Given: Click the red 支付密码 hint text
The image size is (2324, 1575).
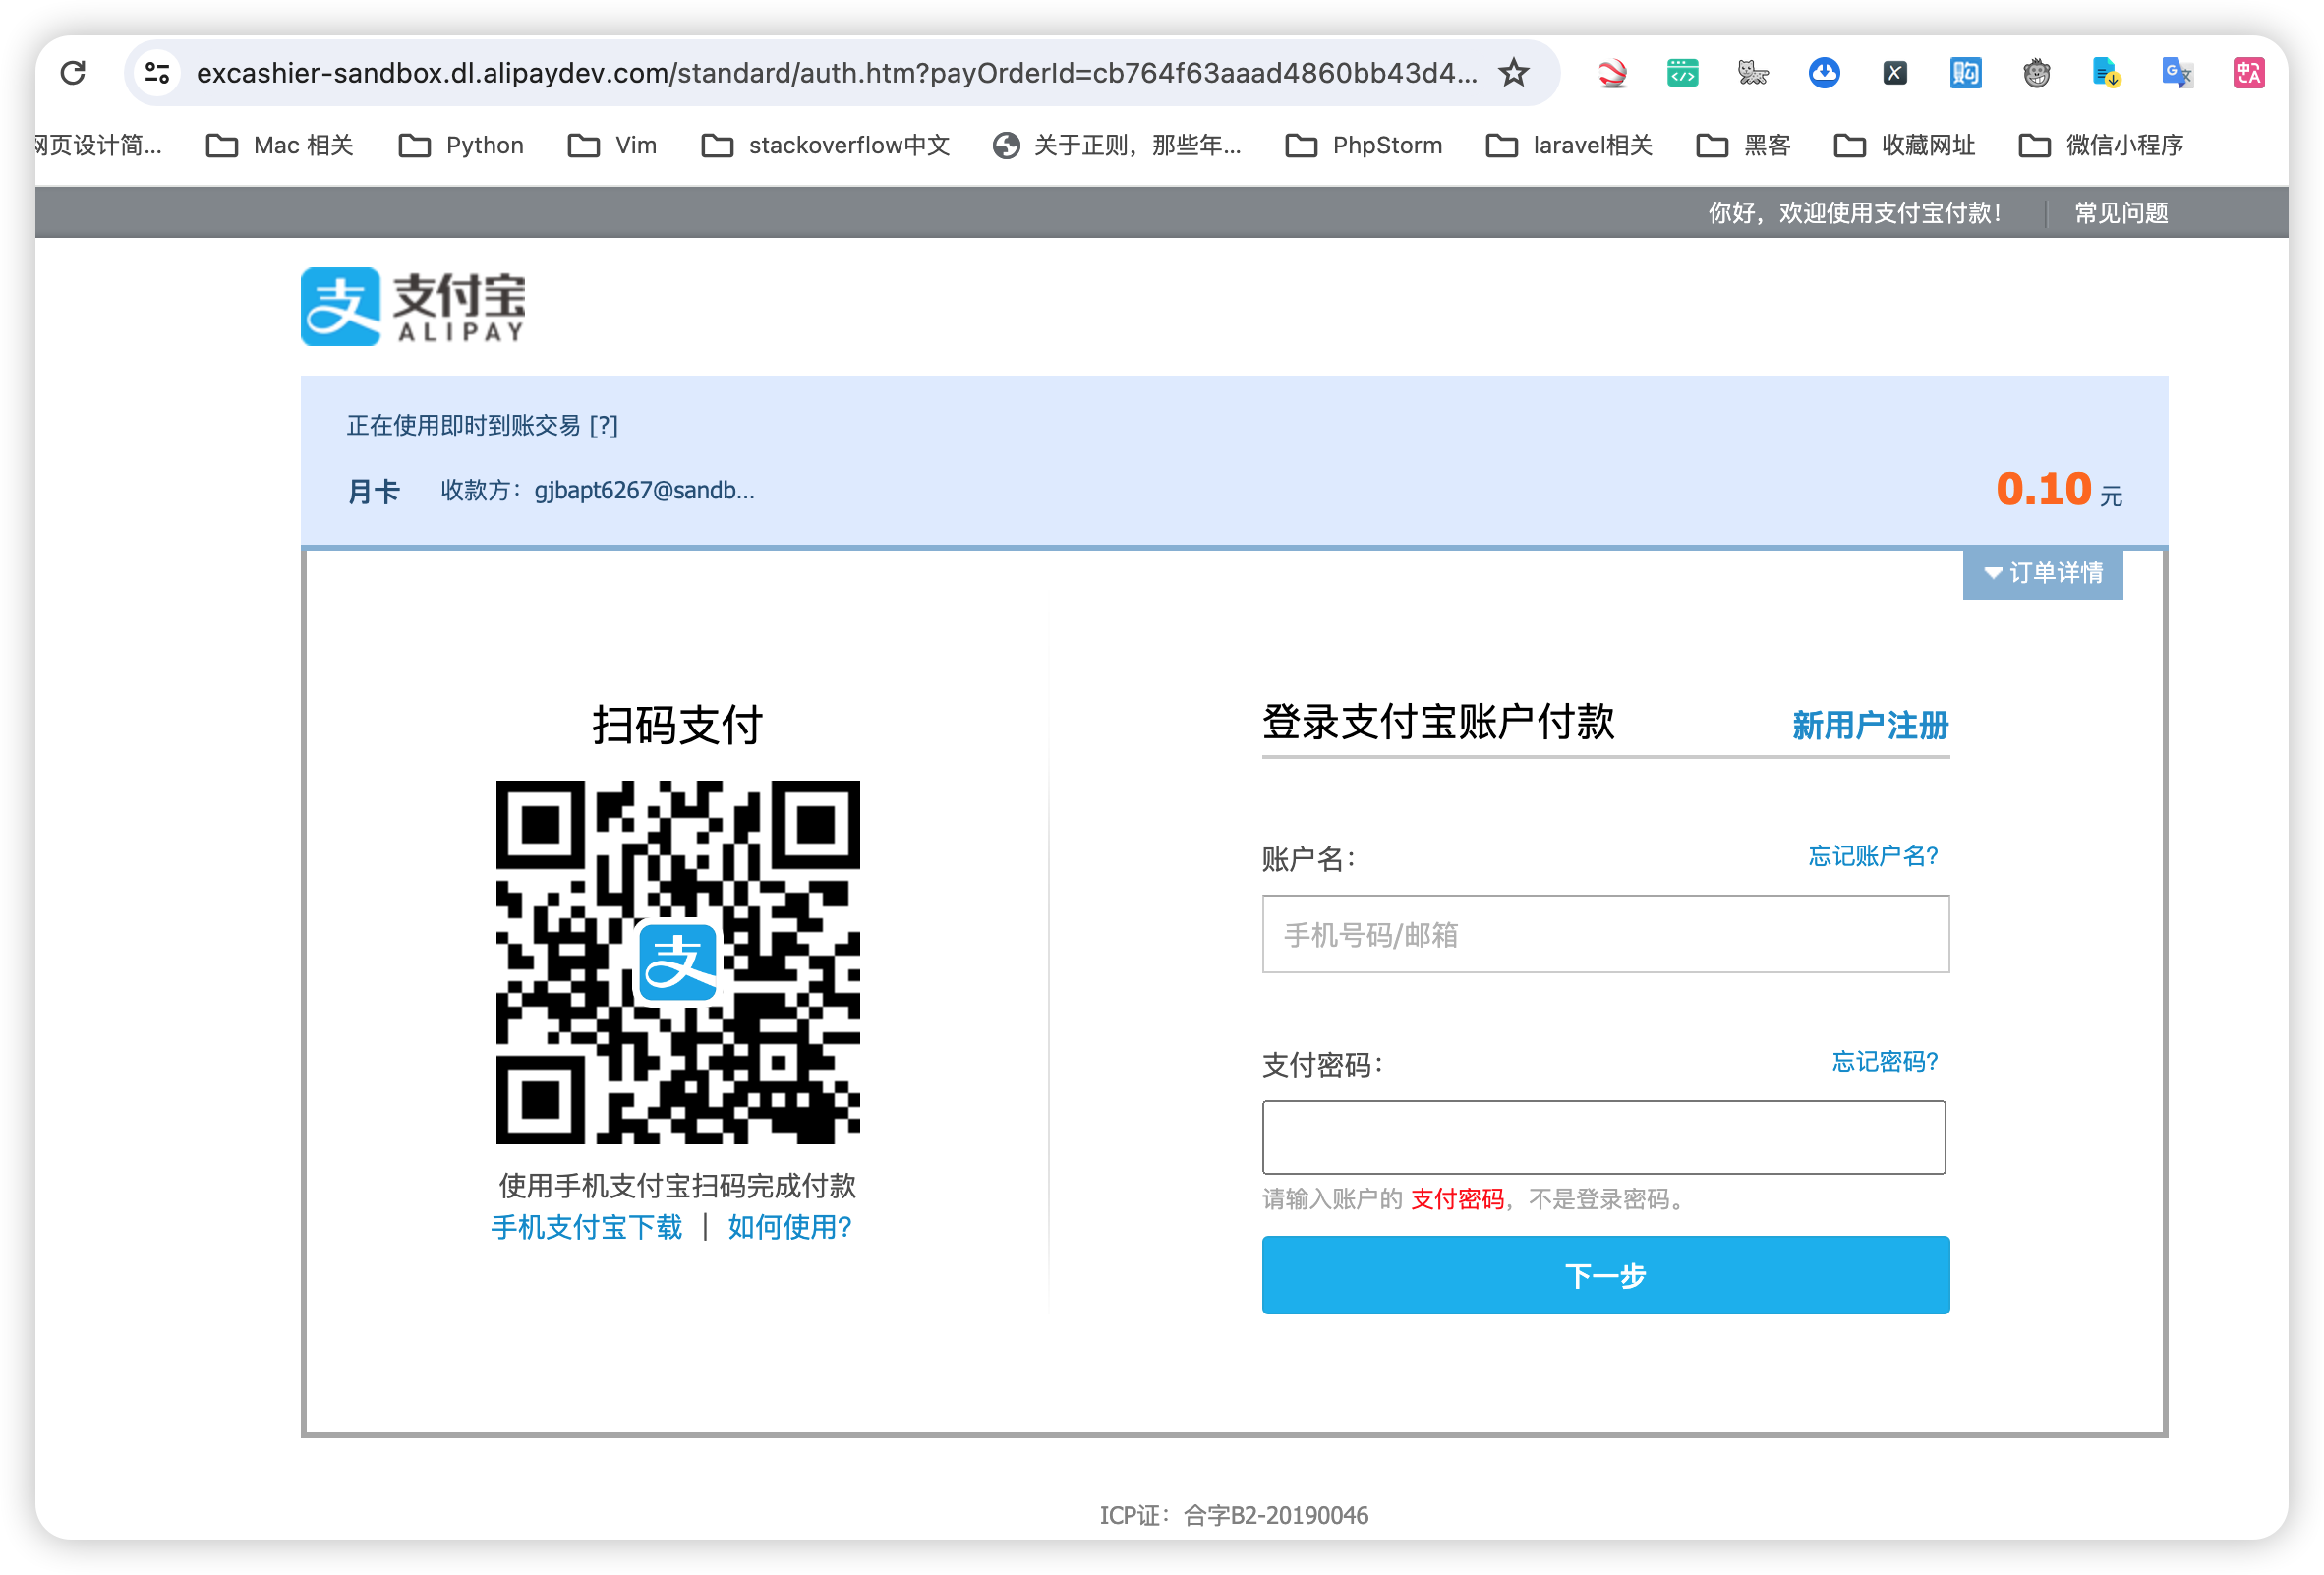Looking at the screenshot, I should (1456, 1198).
